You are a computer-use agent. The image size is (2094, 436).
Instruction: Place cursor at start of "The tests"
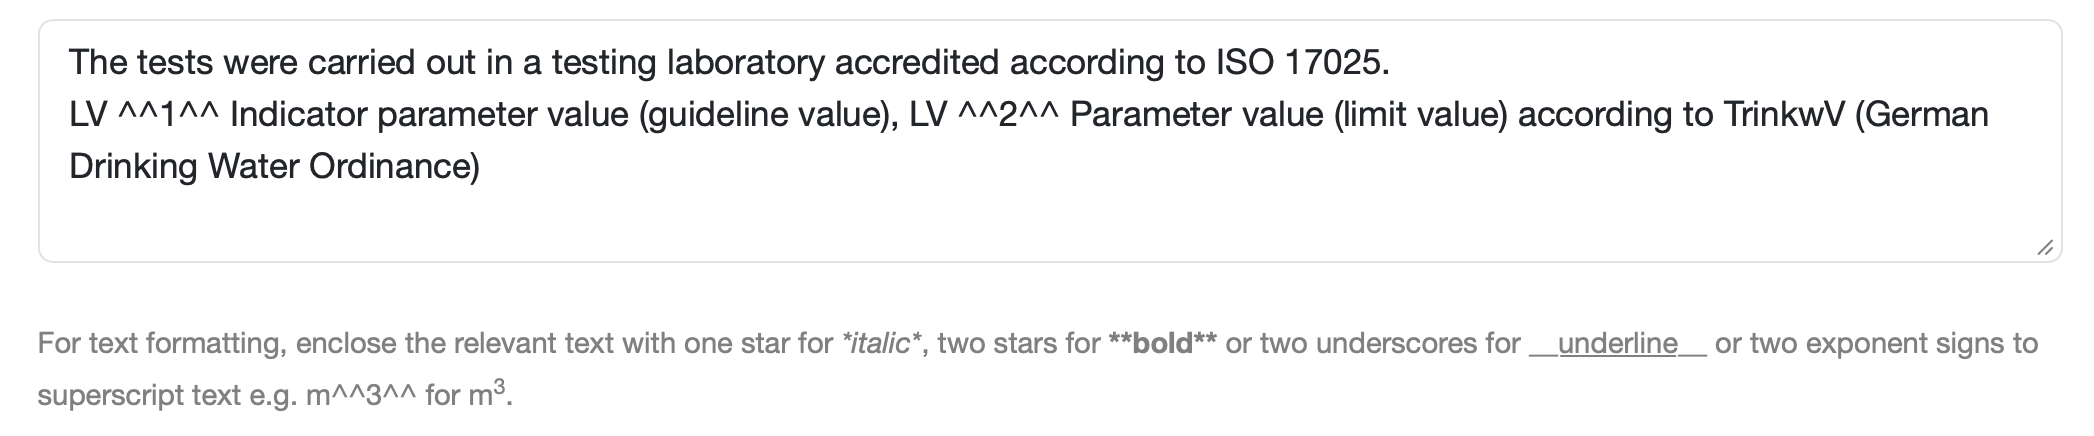click(x=70, y=63)
